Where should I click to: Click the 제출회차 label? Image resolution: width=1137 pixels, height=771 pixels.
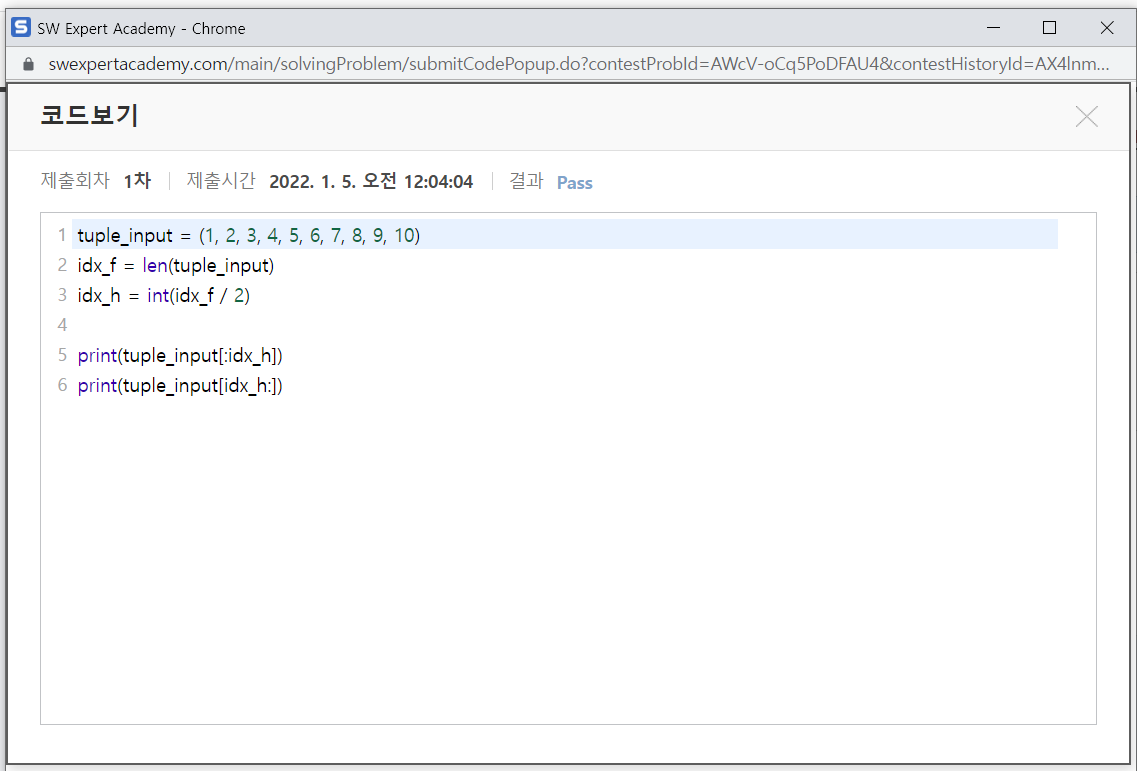75,181
